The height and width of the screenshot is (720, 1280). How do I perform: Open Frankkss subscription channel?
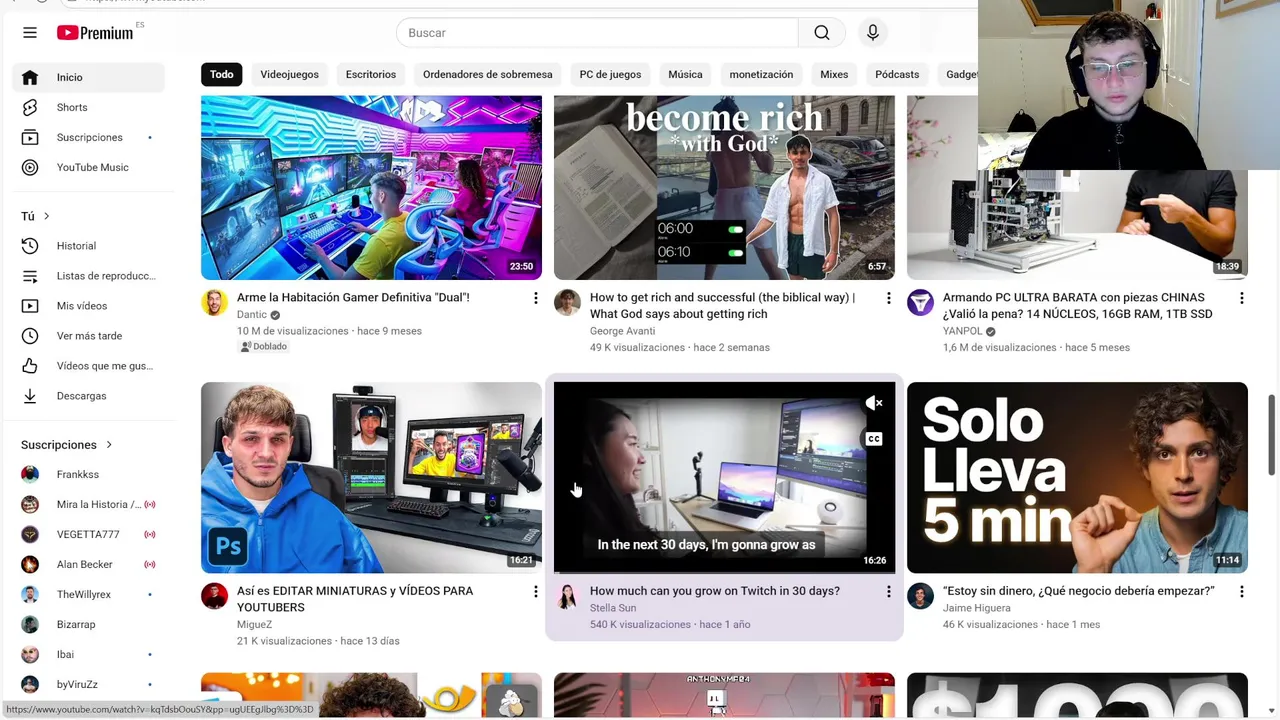click(88, 474)
